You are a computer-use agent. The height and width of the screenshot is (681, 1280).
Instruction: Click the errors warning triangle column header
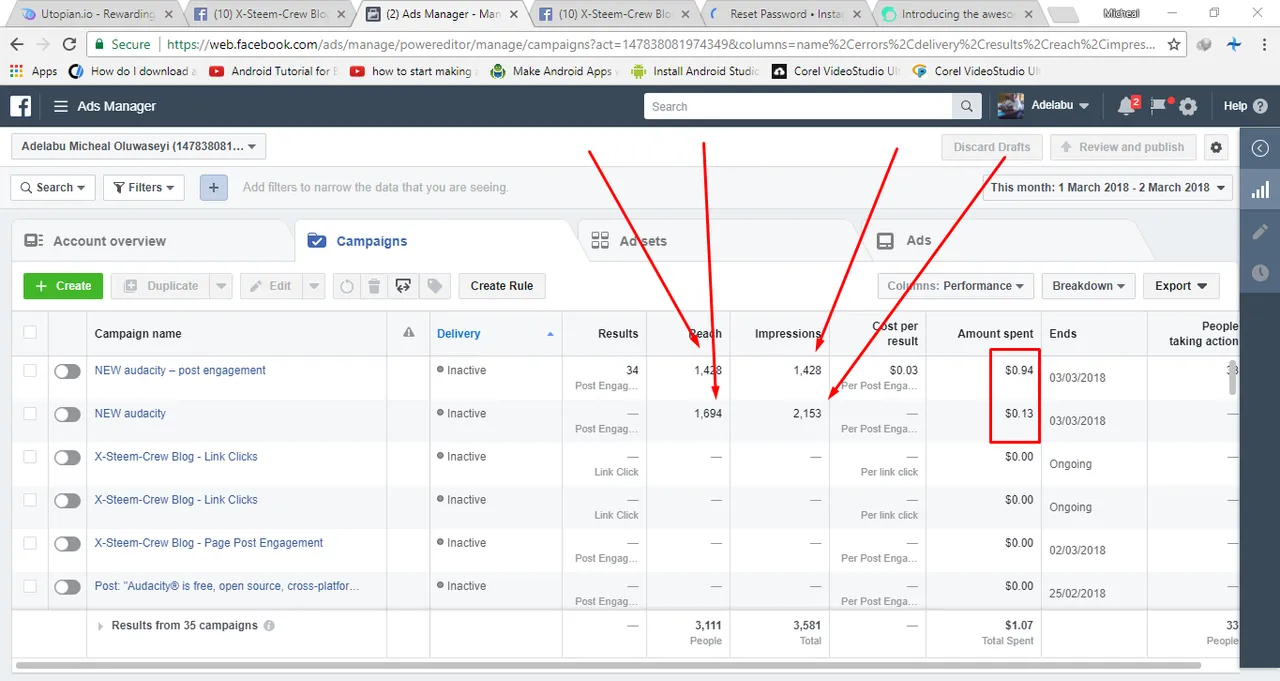click(x=408, y=333)
